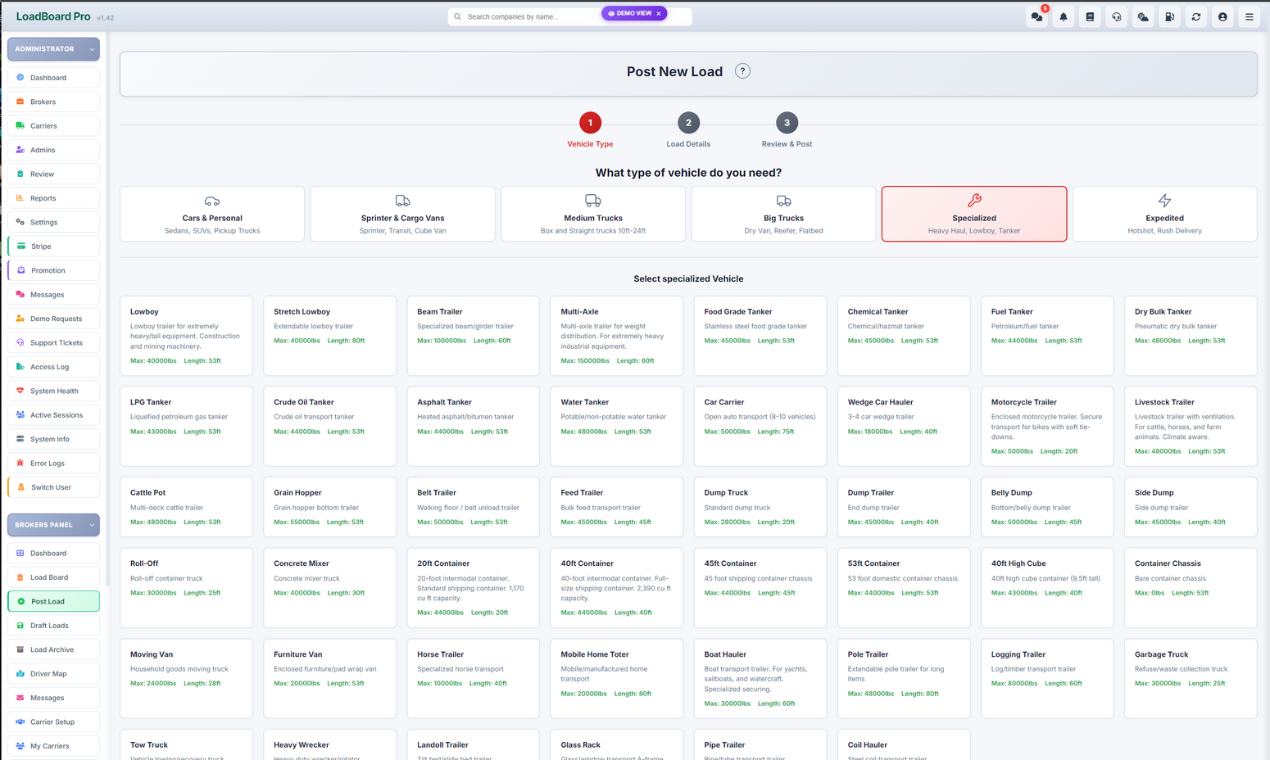Choose the Livestock Trailer vehicle card
This screenshot has width=1270, height=760.
[1191, 426]
